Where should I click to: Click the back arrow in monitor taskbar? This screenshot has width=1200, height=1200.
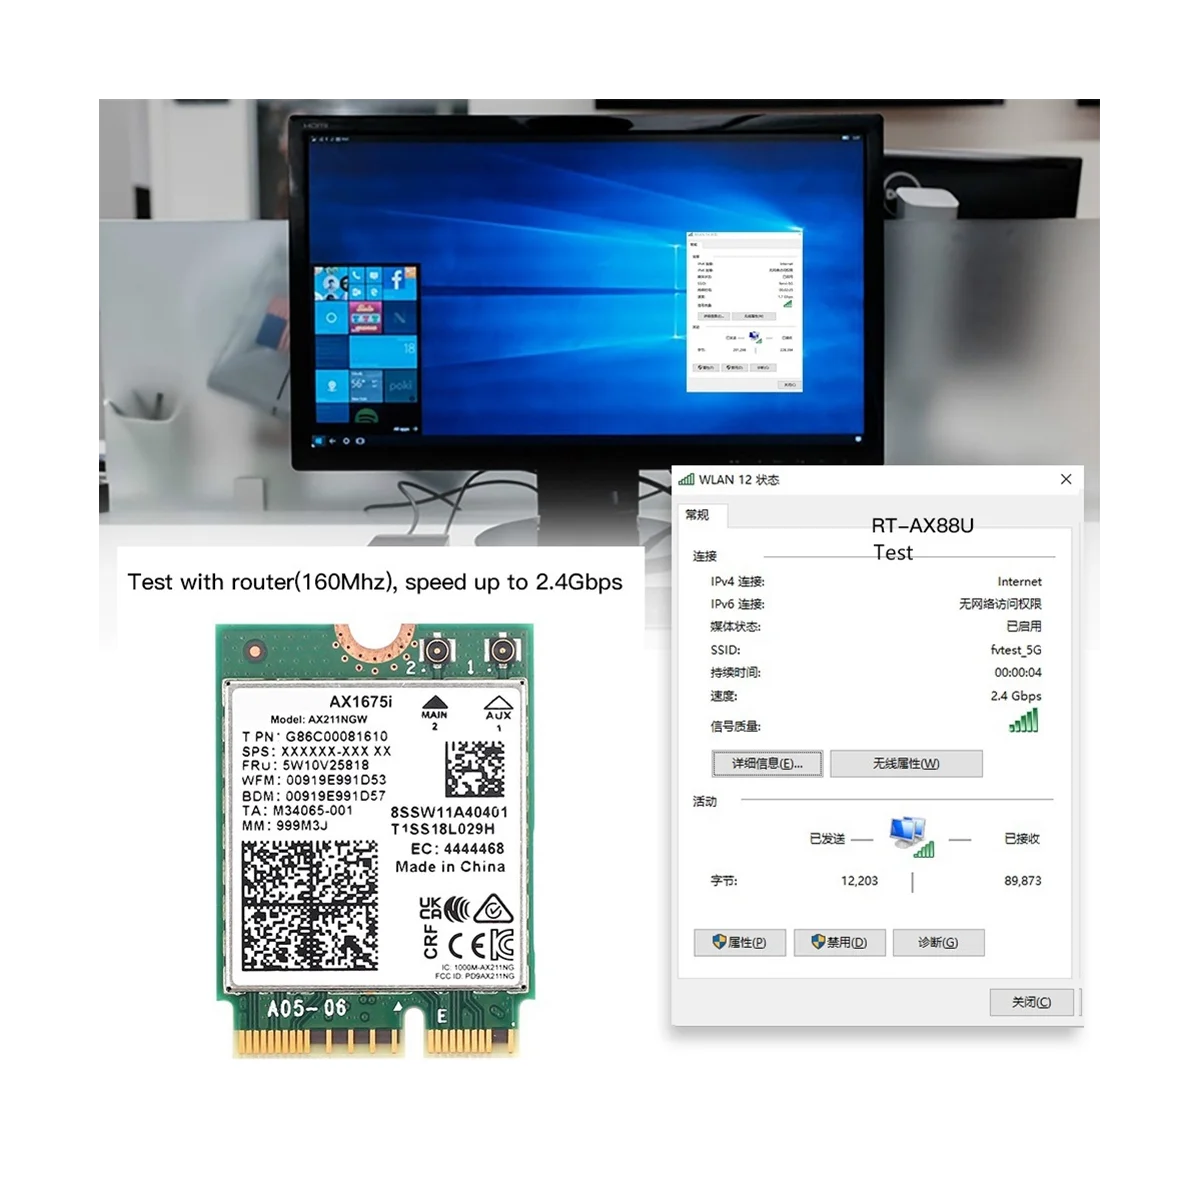click(x=332, y=441)
